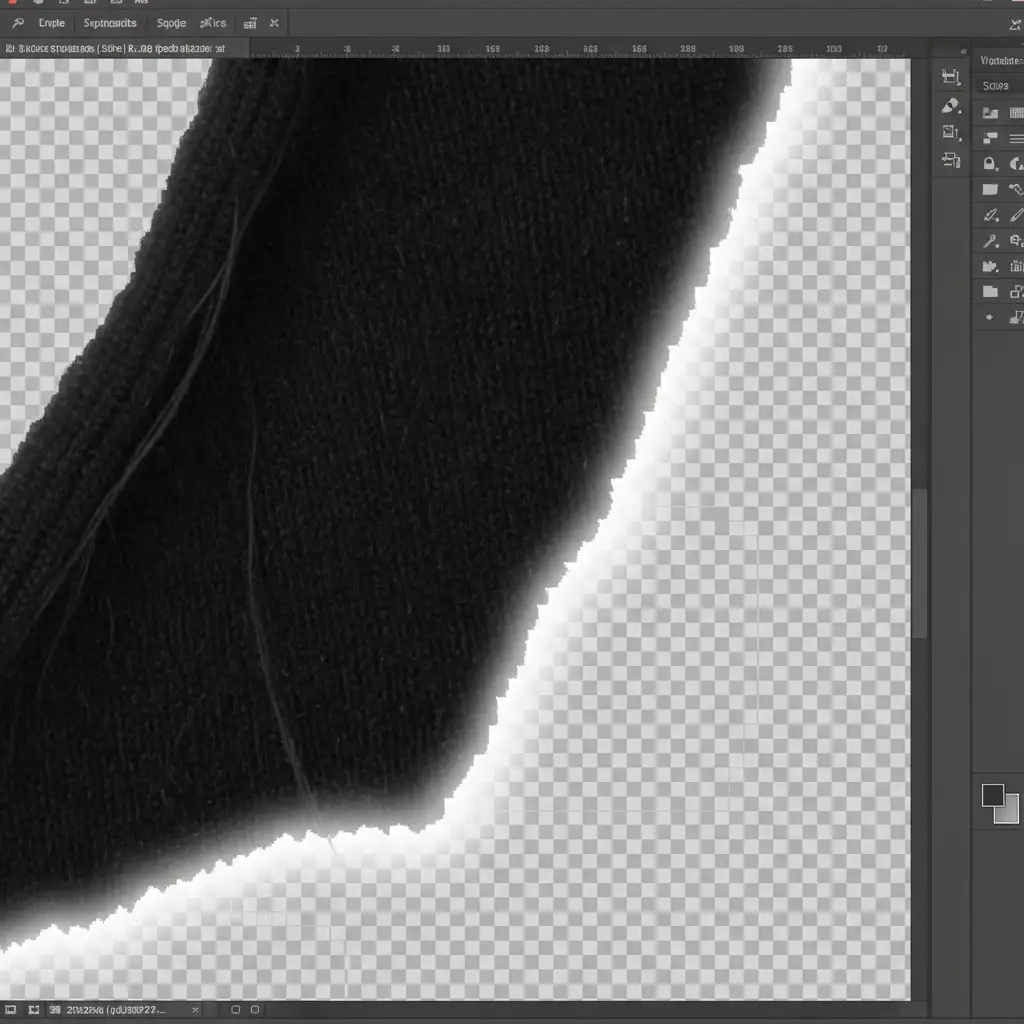Click the overlapping squares icon in the right panel
The height and width of the screenshot is (1024, 1024).
[x=1016, y=292]
